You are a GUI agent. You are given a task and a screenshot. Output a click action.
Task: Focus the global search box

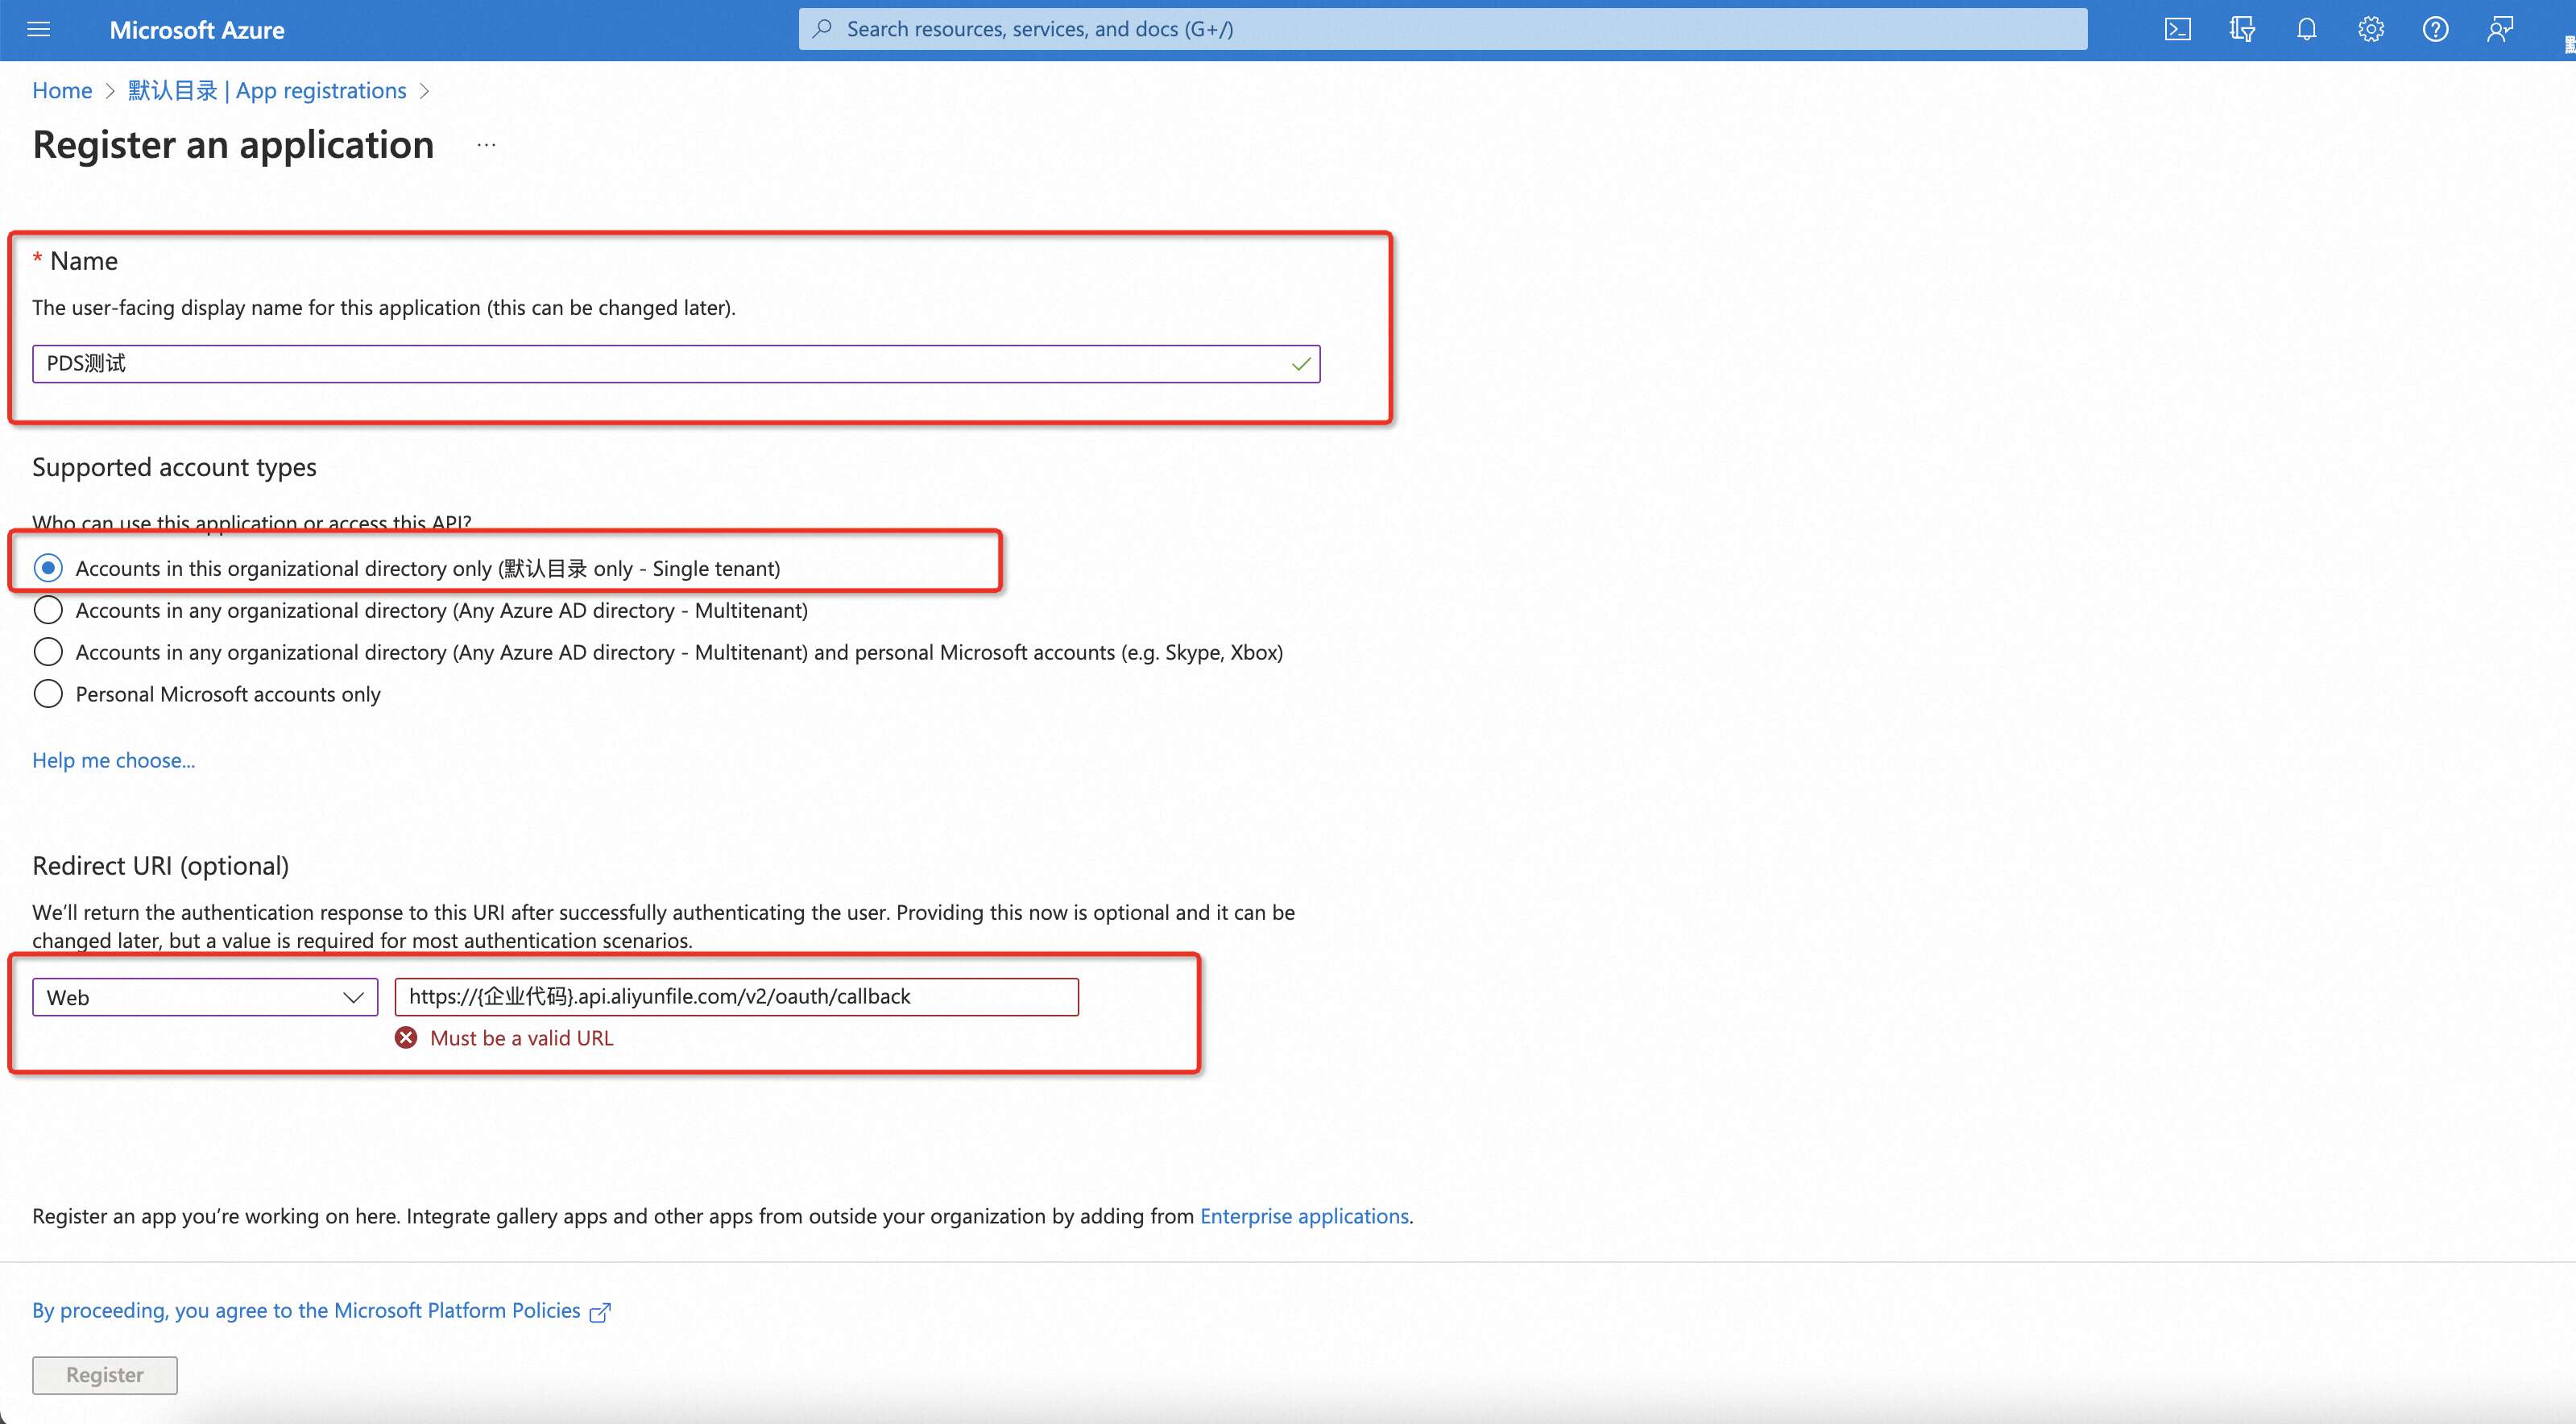(x=1442, y=29)
